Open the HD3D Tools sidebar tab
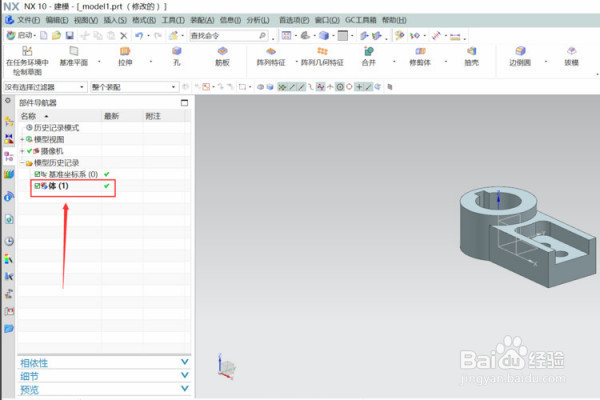 coord(9,196)
